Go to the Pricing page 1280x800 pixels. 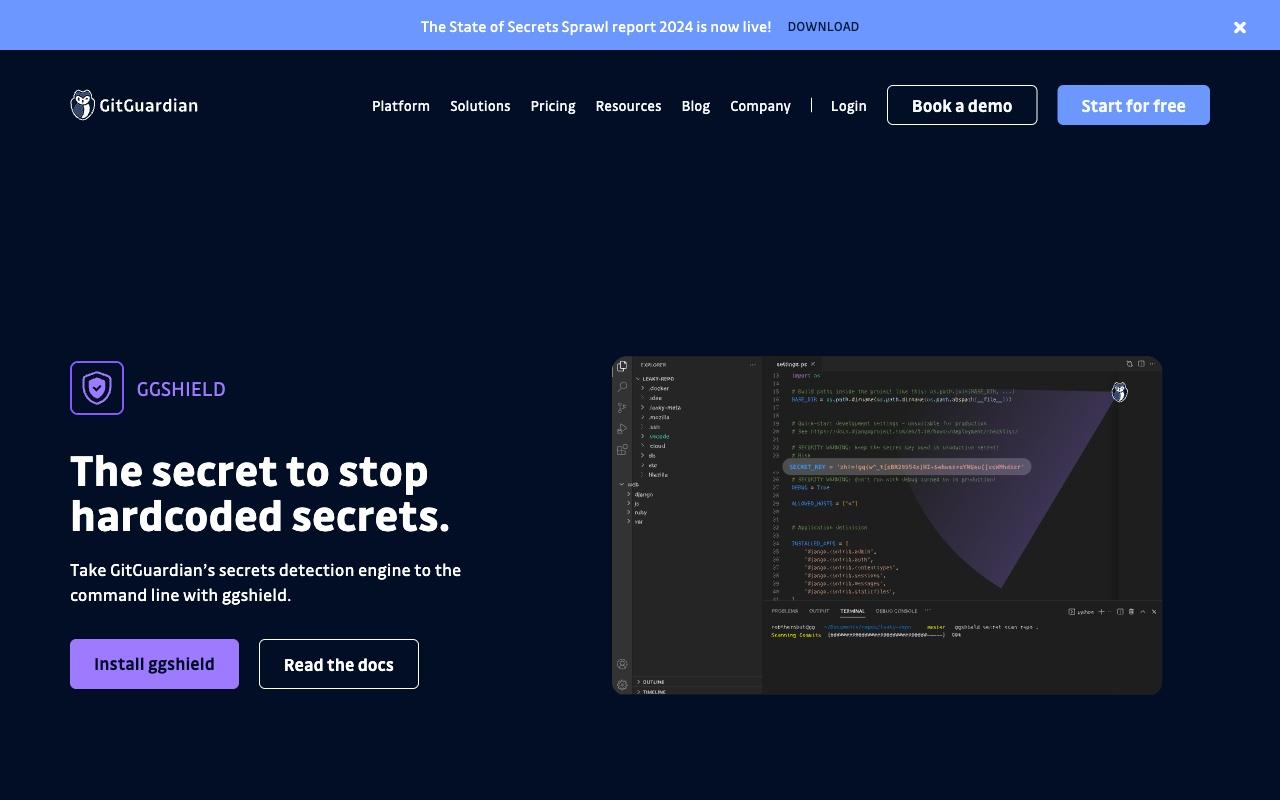tap(553, 106)
